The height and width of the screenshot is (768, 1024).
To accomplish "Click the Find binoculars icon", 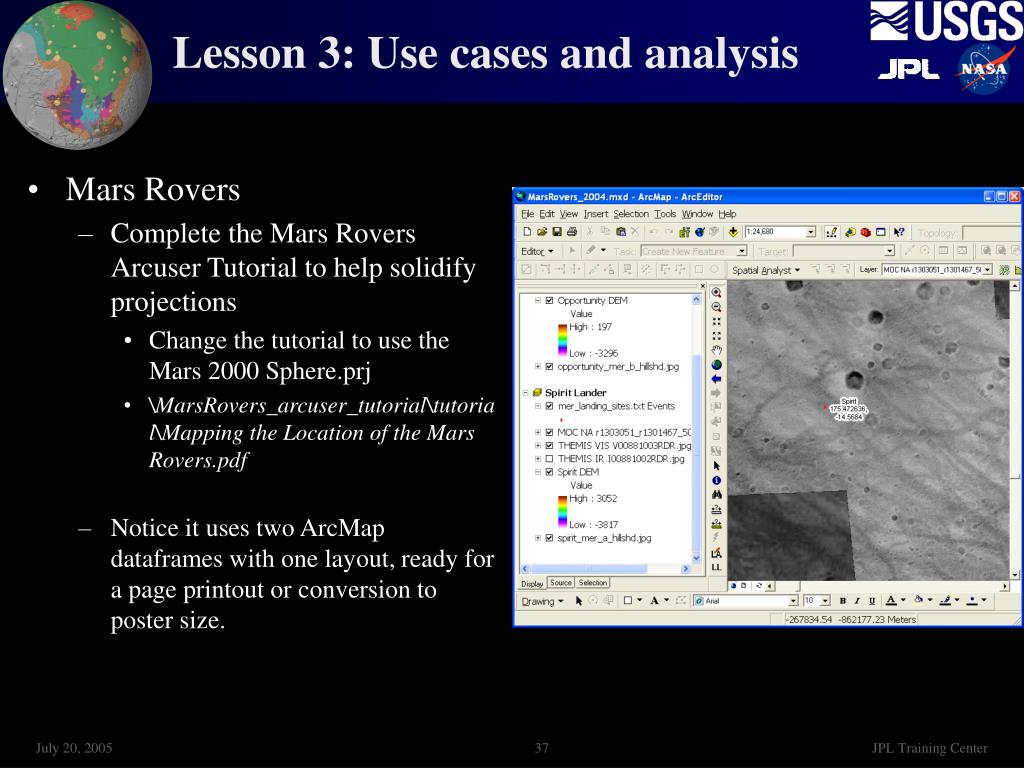I will click(x=716, y=494).
